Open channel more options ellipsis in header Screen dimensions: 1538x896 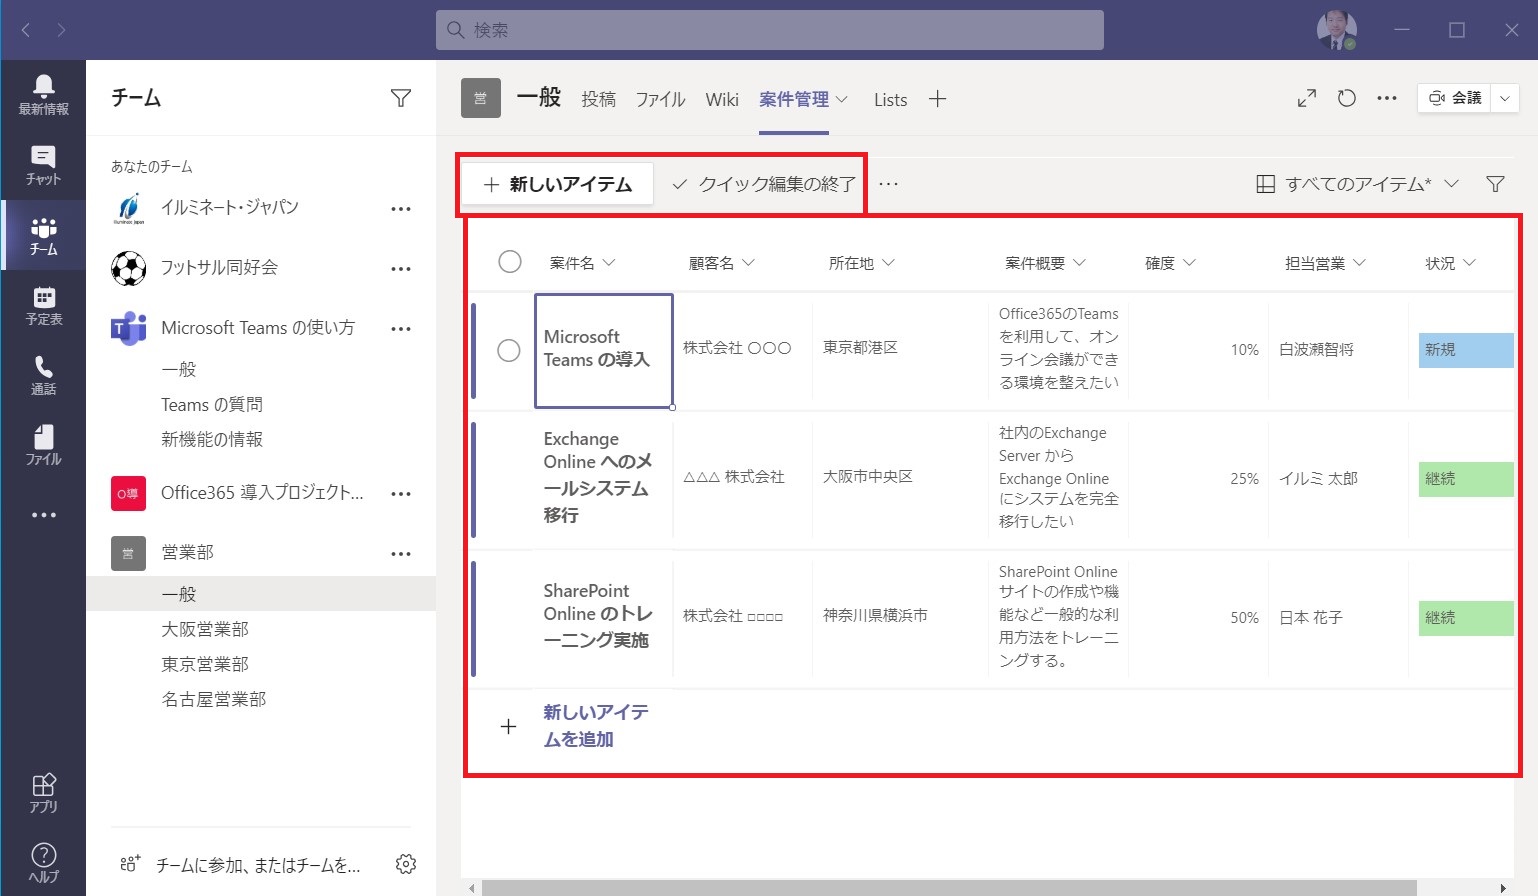coord(1387,98)
